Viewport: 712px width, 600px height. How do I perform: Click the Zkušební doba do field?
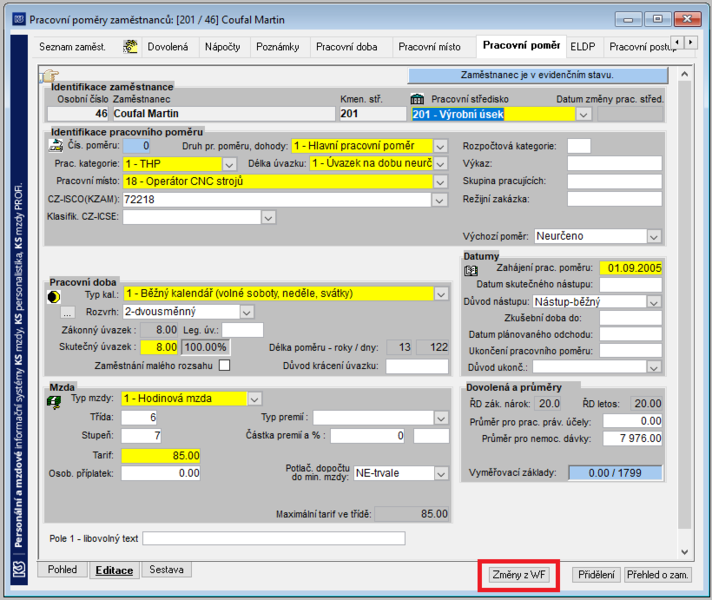pos(631,318)
